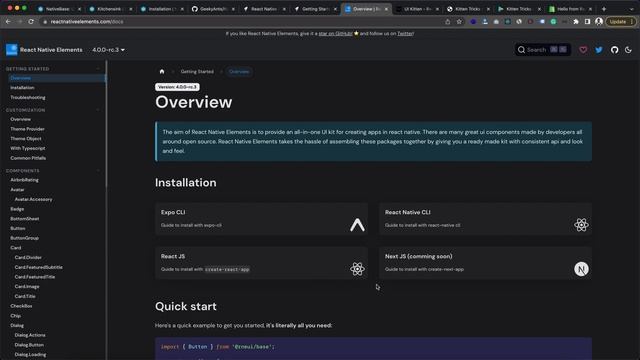Go forward with the browser forward arrow

pyautogui.click(x=20, y=21)
